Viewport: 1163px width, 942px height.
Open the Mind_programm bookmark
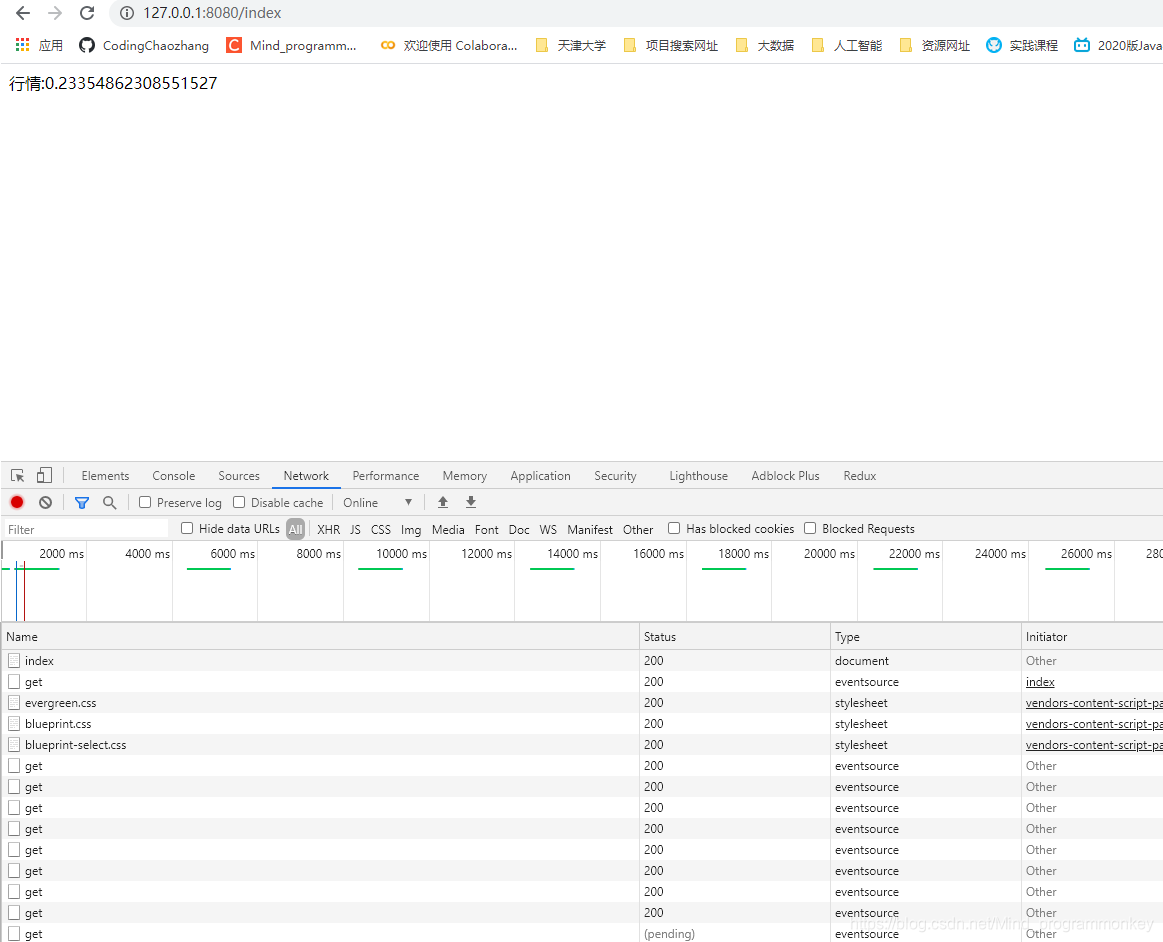pos(291,45)
